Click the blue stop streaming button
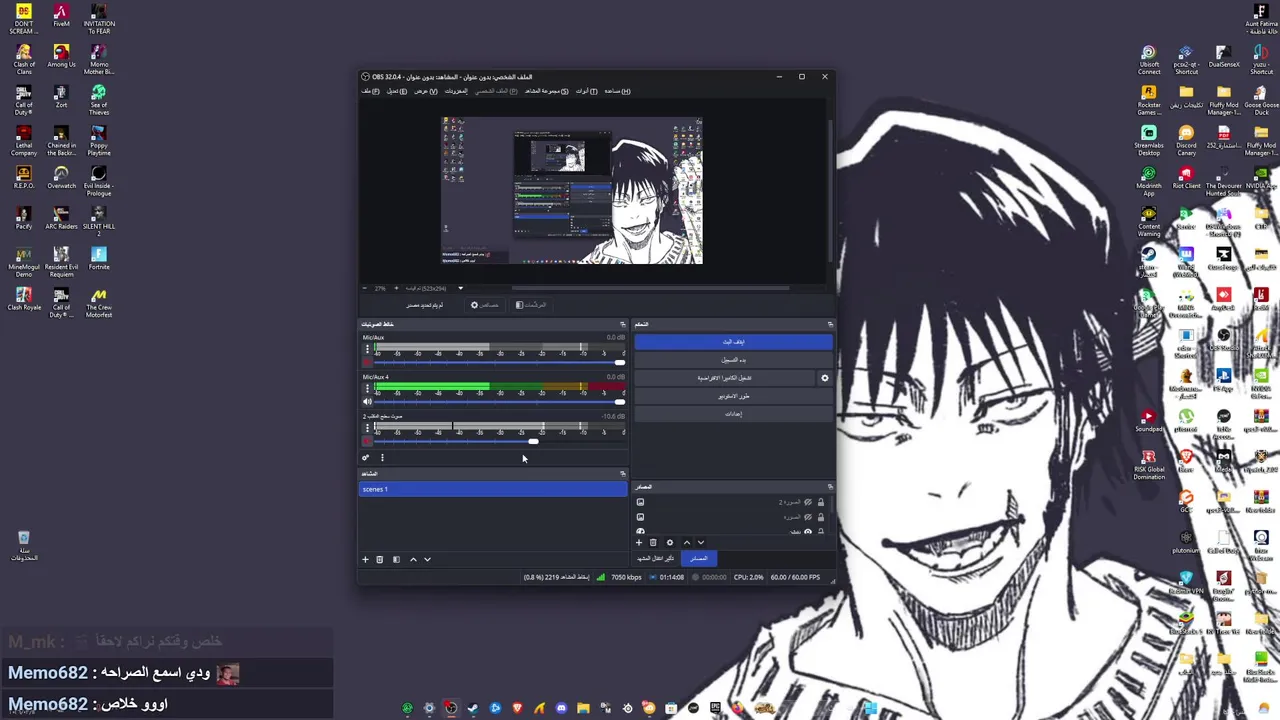This screenshot has height=720, width=1280. click(733, 342)
